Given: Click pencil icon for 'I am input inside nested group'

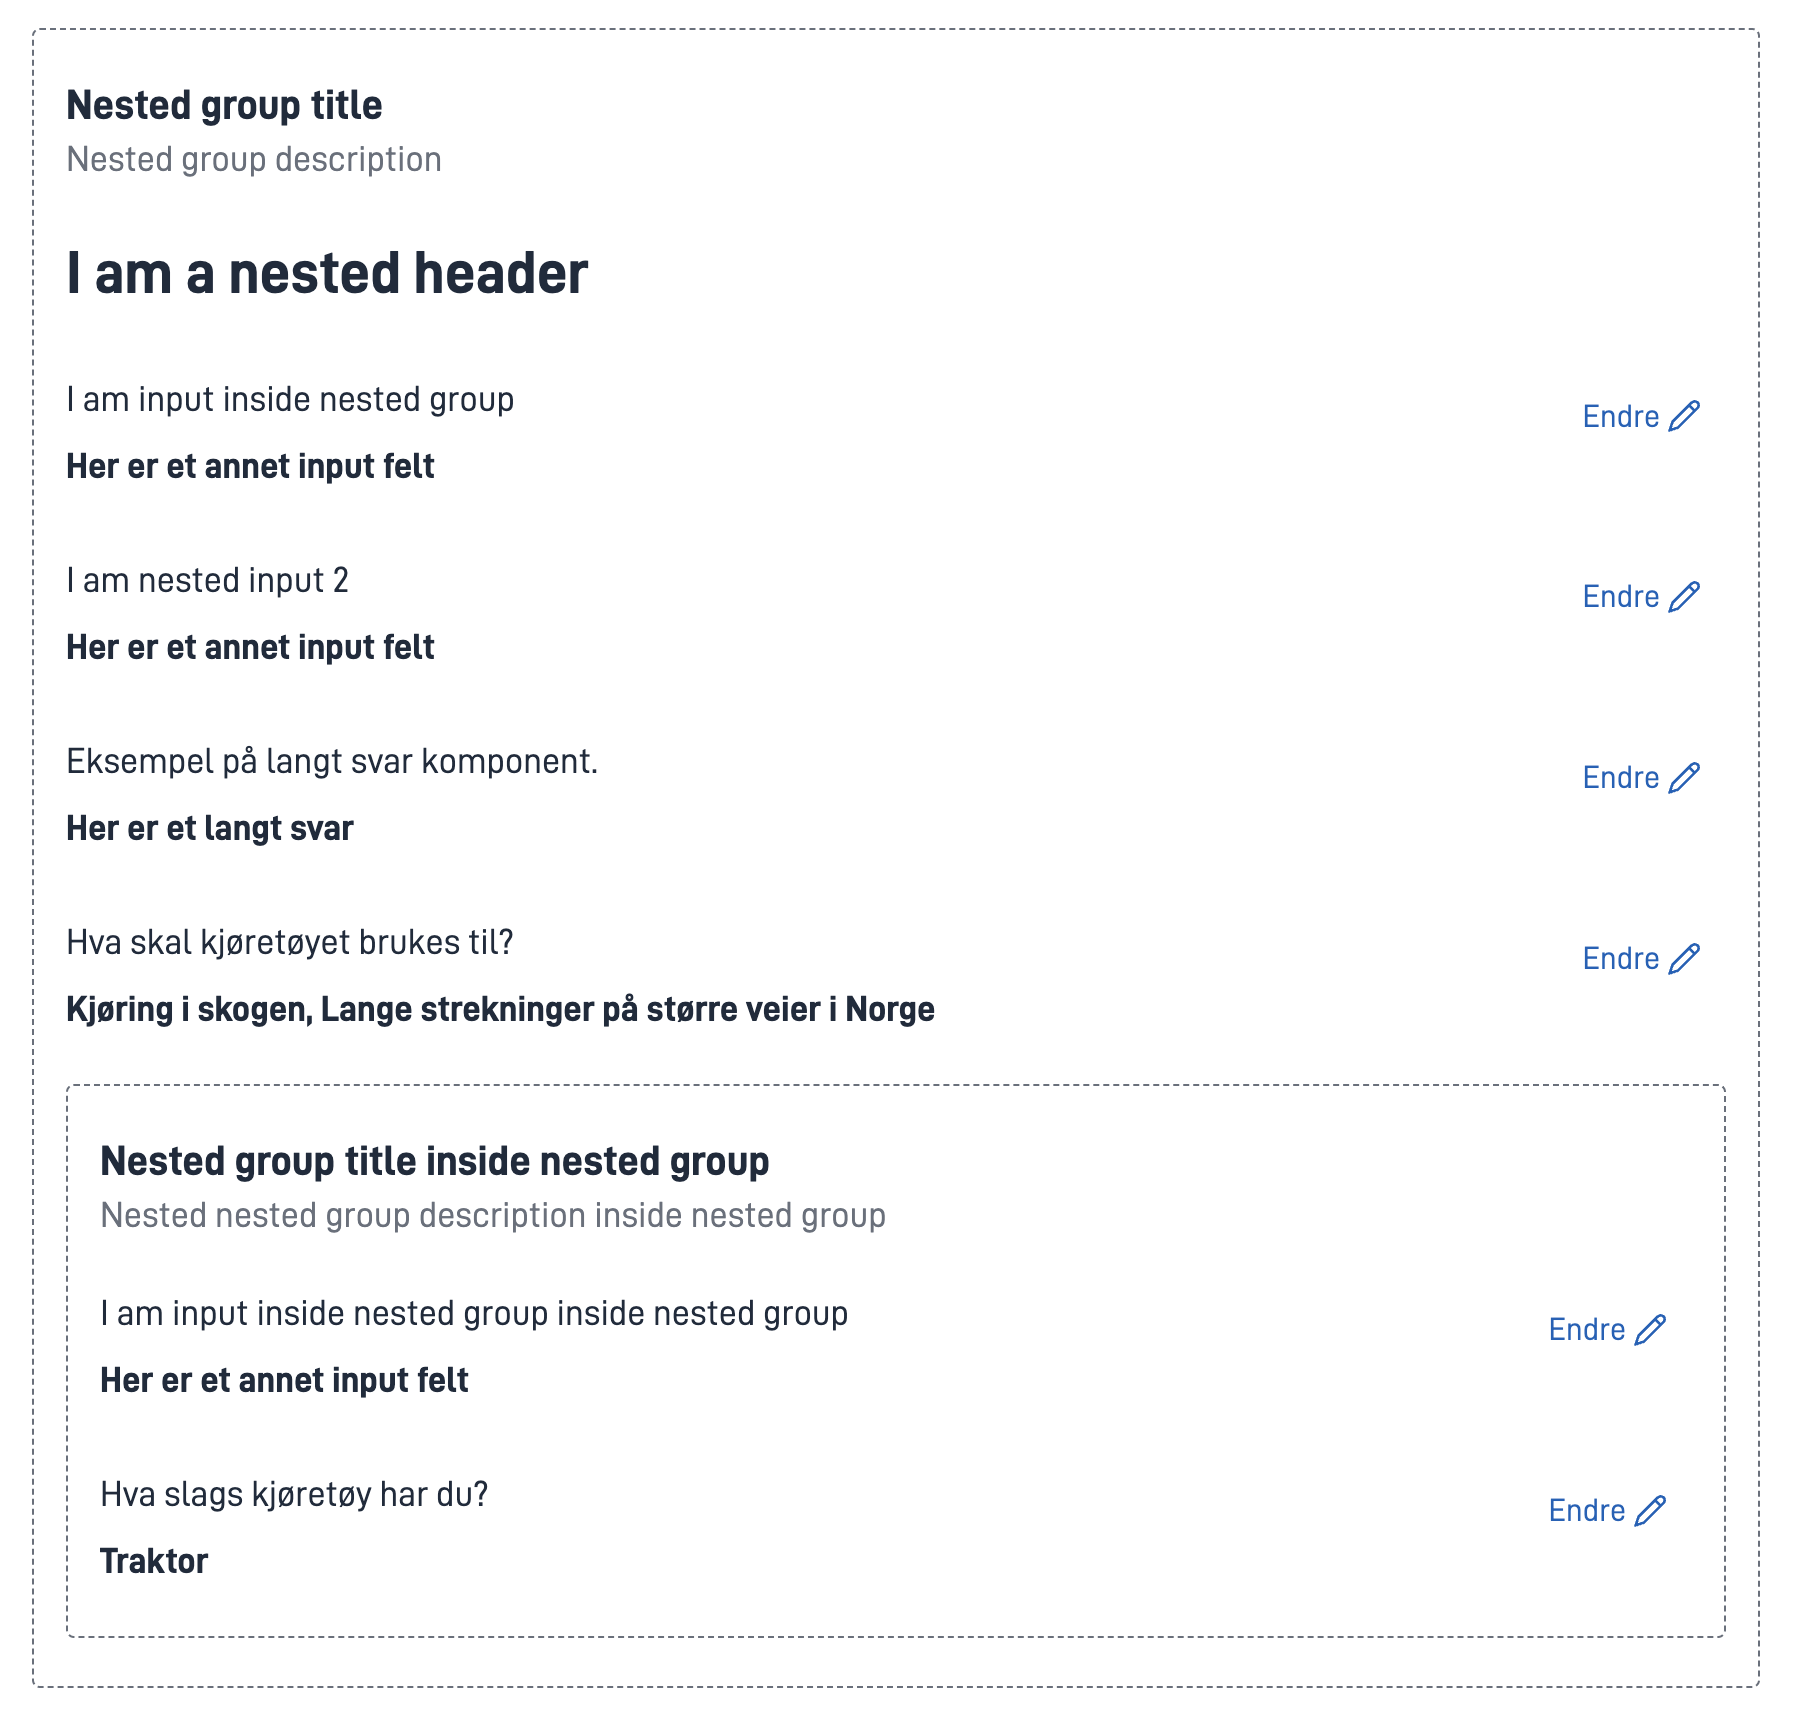Looking at the screenshot, I should pyautogui.click(x=1684, y=416).
